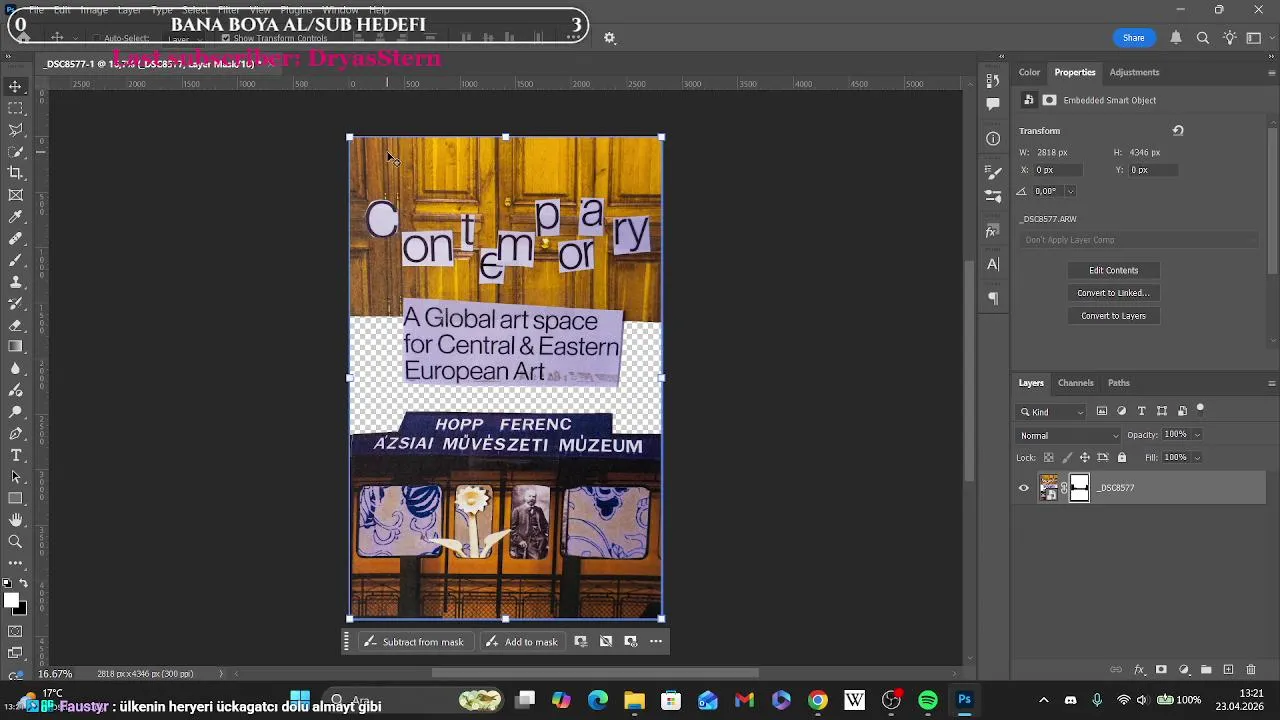1280x720 pixels.
Task: Switch to the Channels tab
Action: coord(1076,383)
